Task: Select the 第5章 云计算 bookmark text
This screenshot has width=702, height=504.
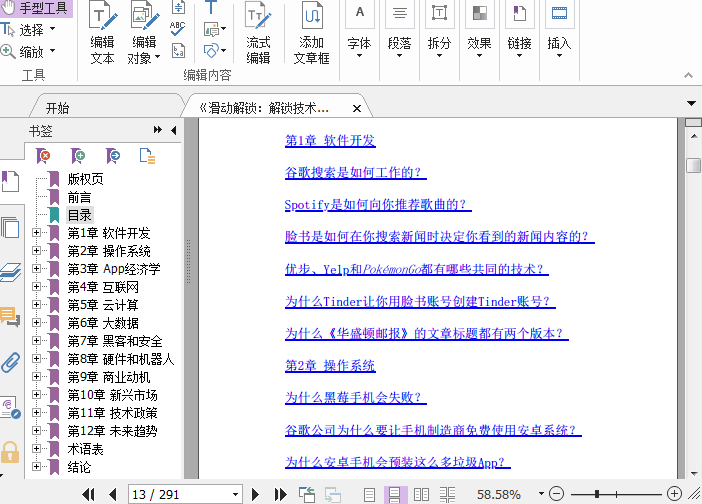Action: (x=103, y=305)
